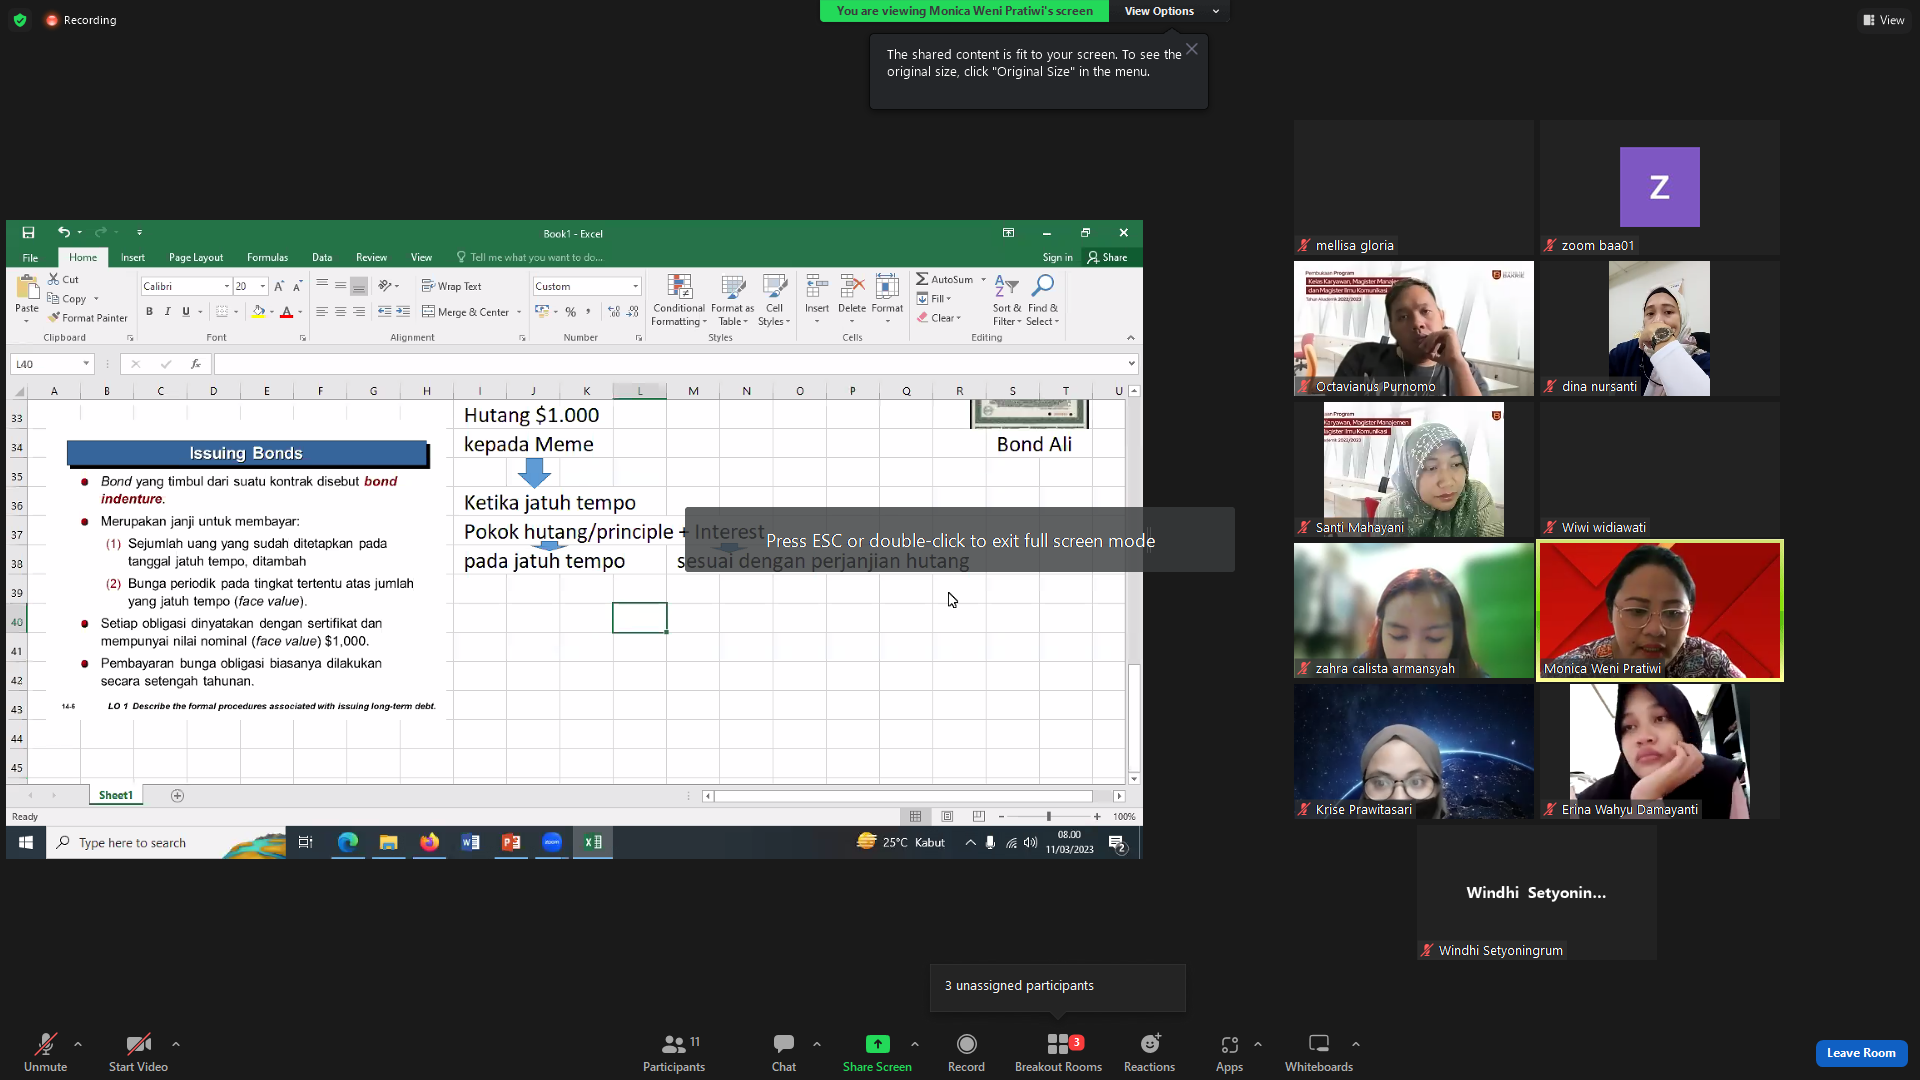Expand audio options caret beside Unmute
Screen dimensions: 1920x1080
click(x=78, y=1044)
